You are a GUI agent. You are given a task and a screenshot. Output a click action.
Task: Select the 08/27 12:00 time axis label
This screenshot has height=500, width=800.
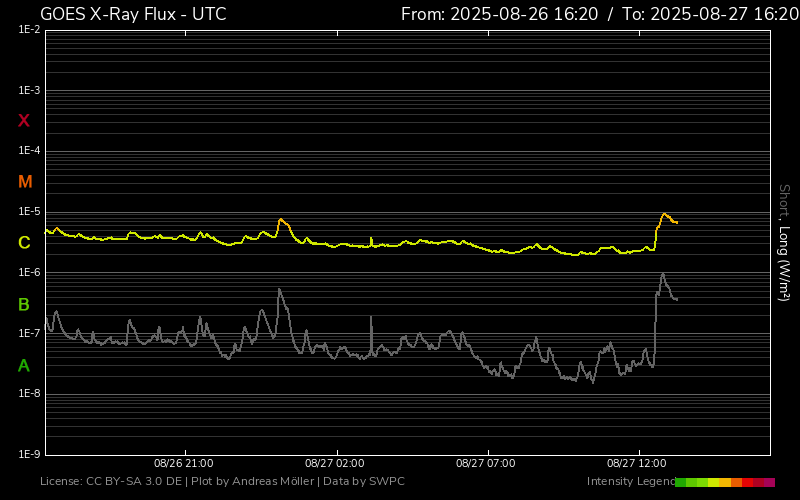tap(637, 464)
